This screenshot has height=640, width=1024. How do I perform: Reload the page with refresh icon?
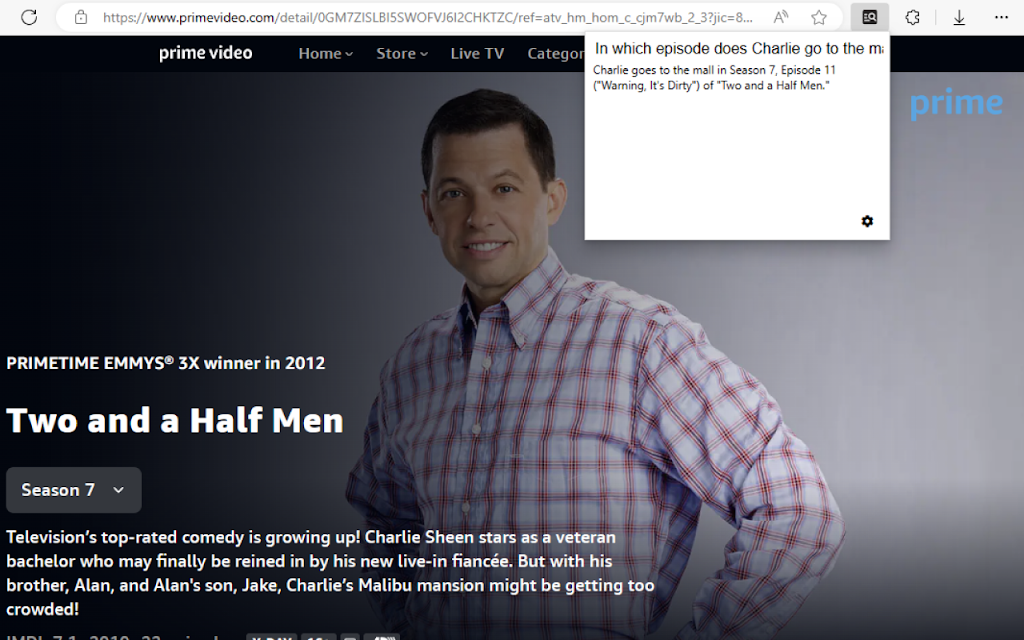(29, 17)
